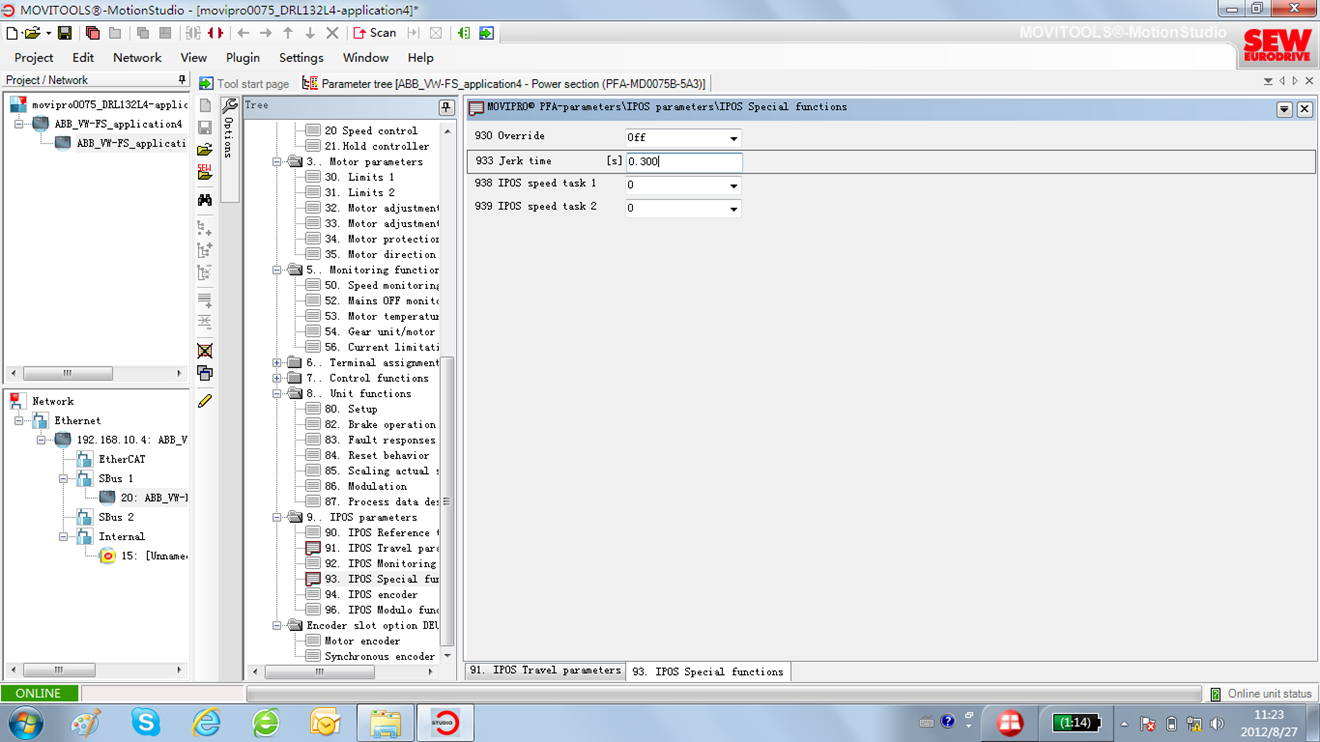The image size is (1320, 742).
Task: Click the crossed-out box icon in the side toolbar
Action: 205,351
